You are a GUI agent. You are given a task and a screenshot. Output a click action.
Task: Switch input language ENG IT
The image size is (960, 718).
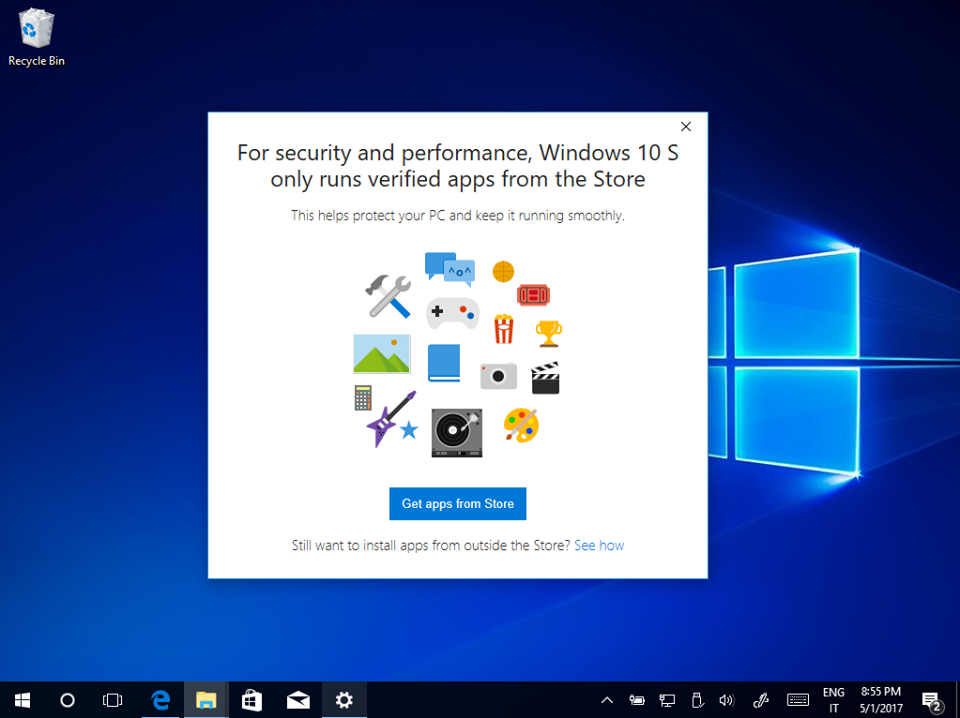834,700
